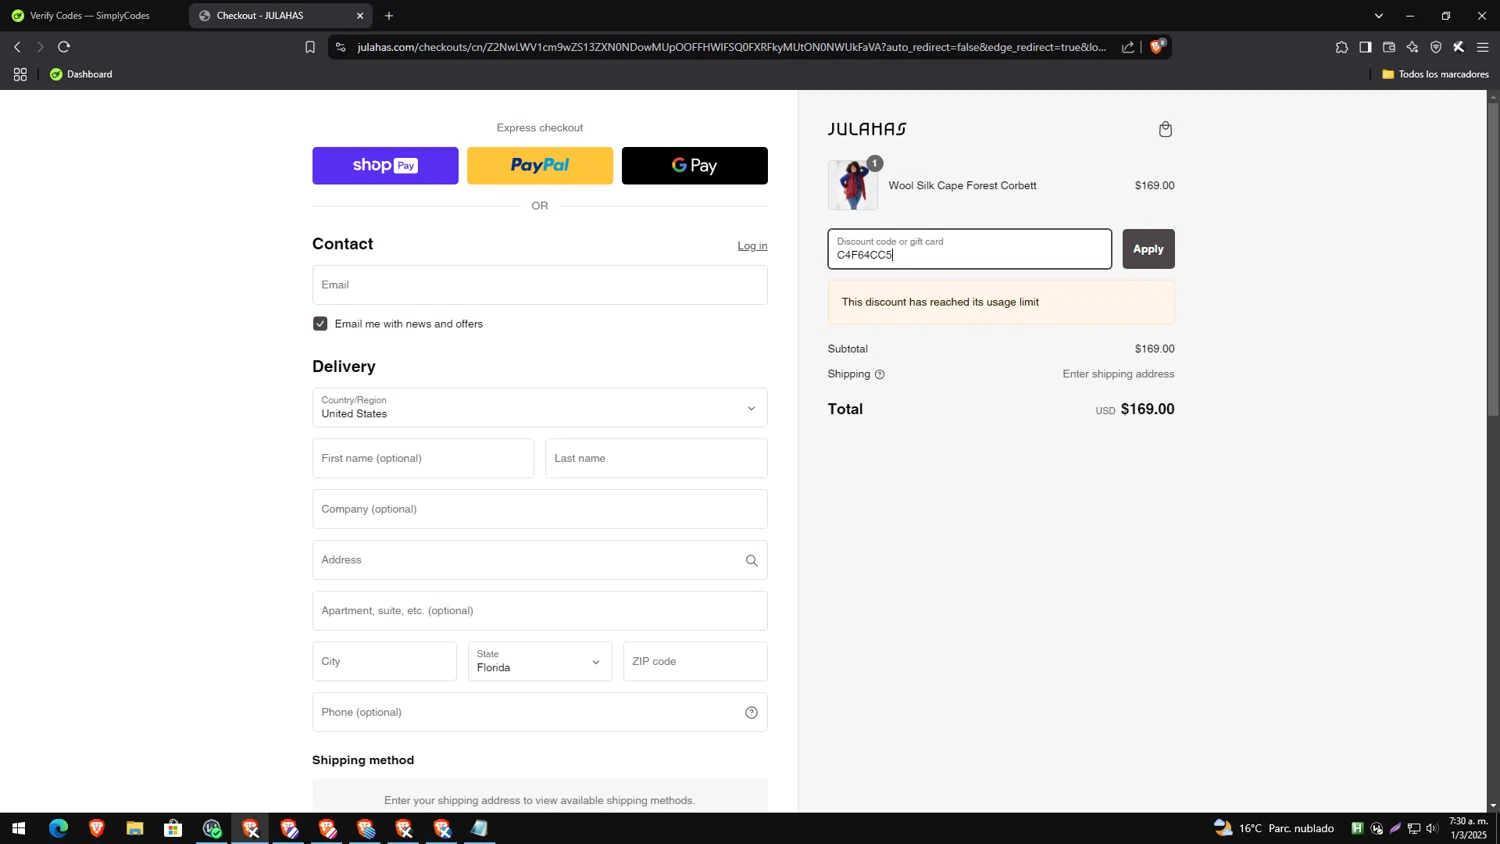1500x844 pixels.
Task: Click the Address input field
Action: [540, 561]
